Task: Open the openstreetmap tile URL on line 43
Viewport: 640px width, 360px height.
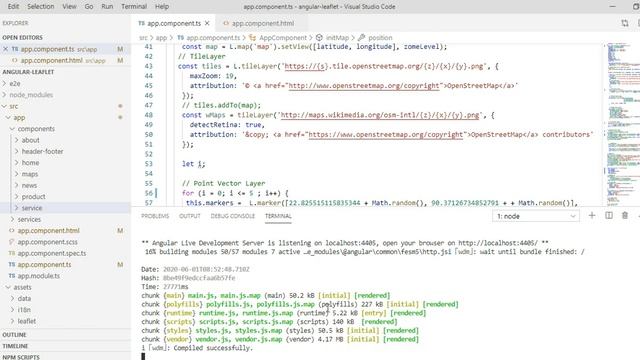Action: pyautogui.click(x=383, y=66)
